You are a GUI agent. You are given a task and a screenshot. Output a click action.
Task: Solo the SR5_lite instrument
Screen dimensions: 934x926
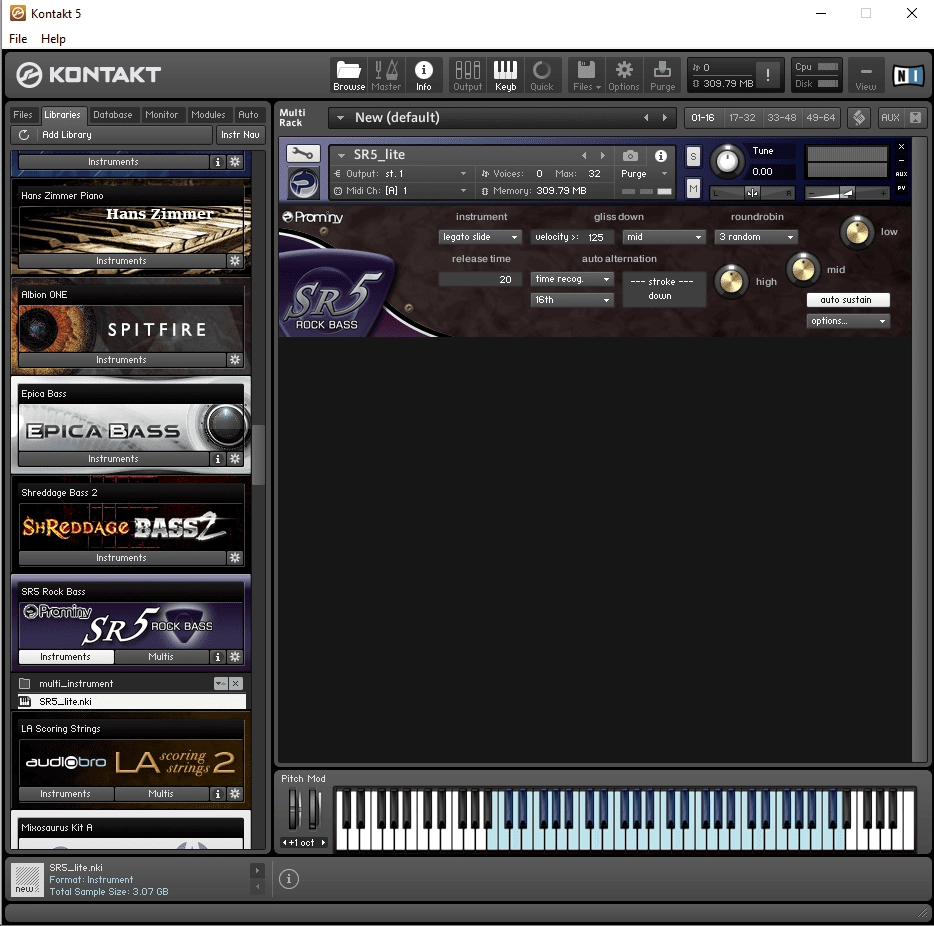click(x=693, y=157)
